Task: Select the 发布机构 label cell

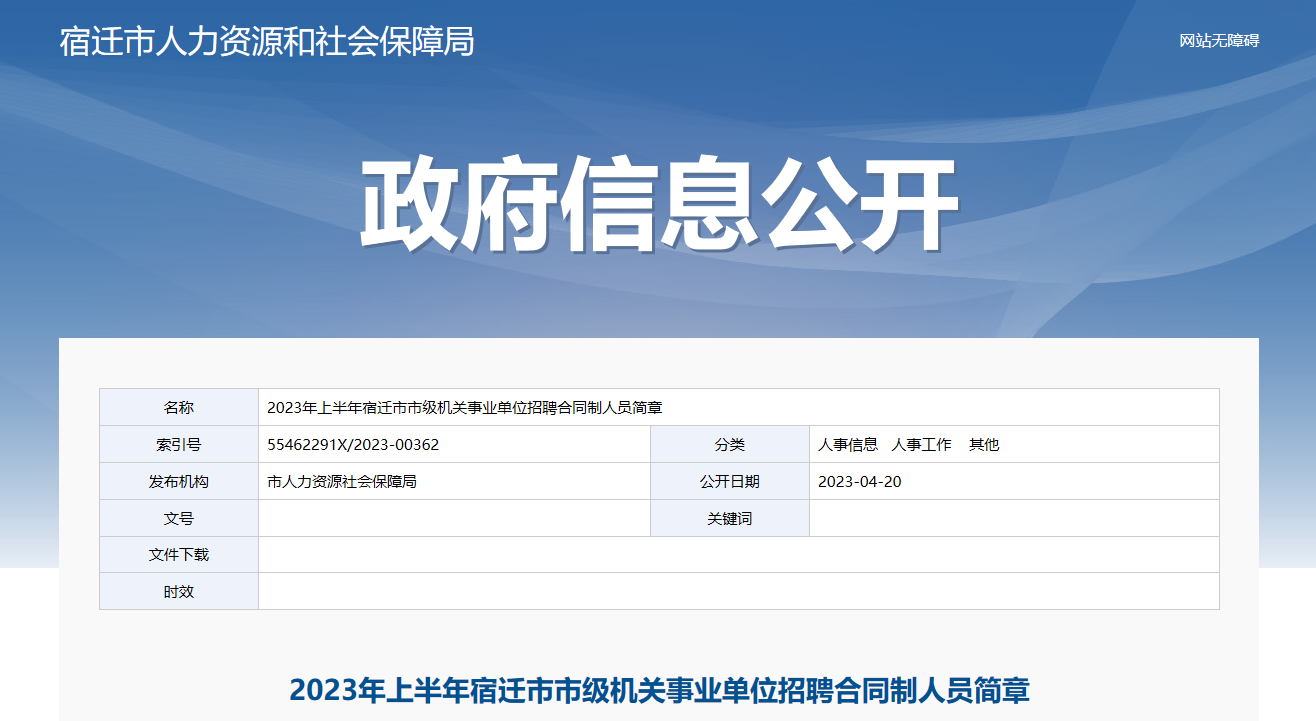Action: (x=179, y=481)
